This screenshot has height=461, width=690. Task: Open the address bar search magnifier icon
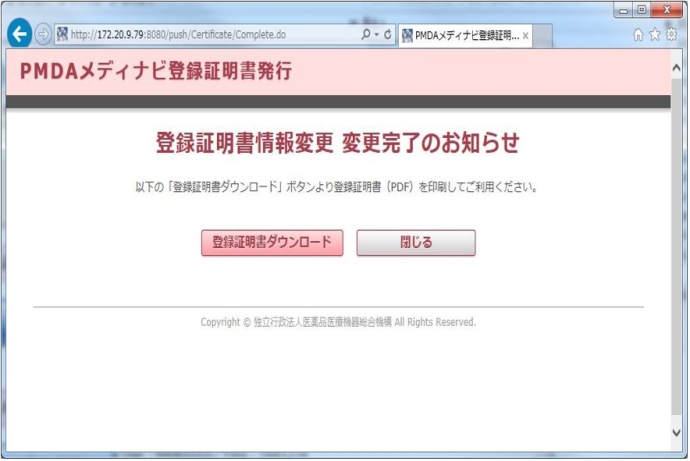tap(365, 34)
